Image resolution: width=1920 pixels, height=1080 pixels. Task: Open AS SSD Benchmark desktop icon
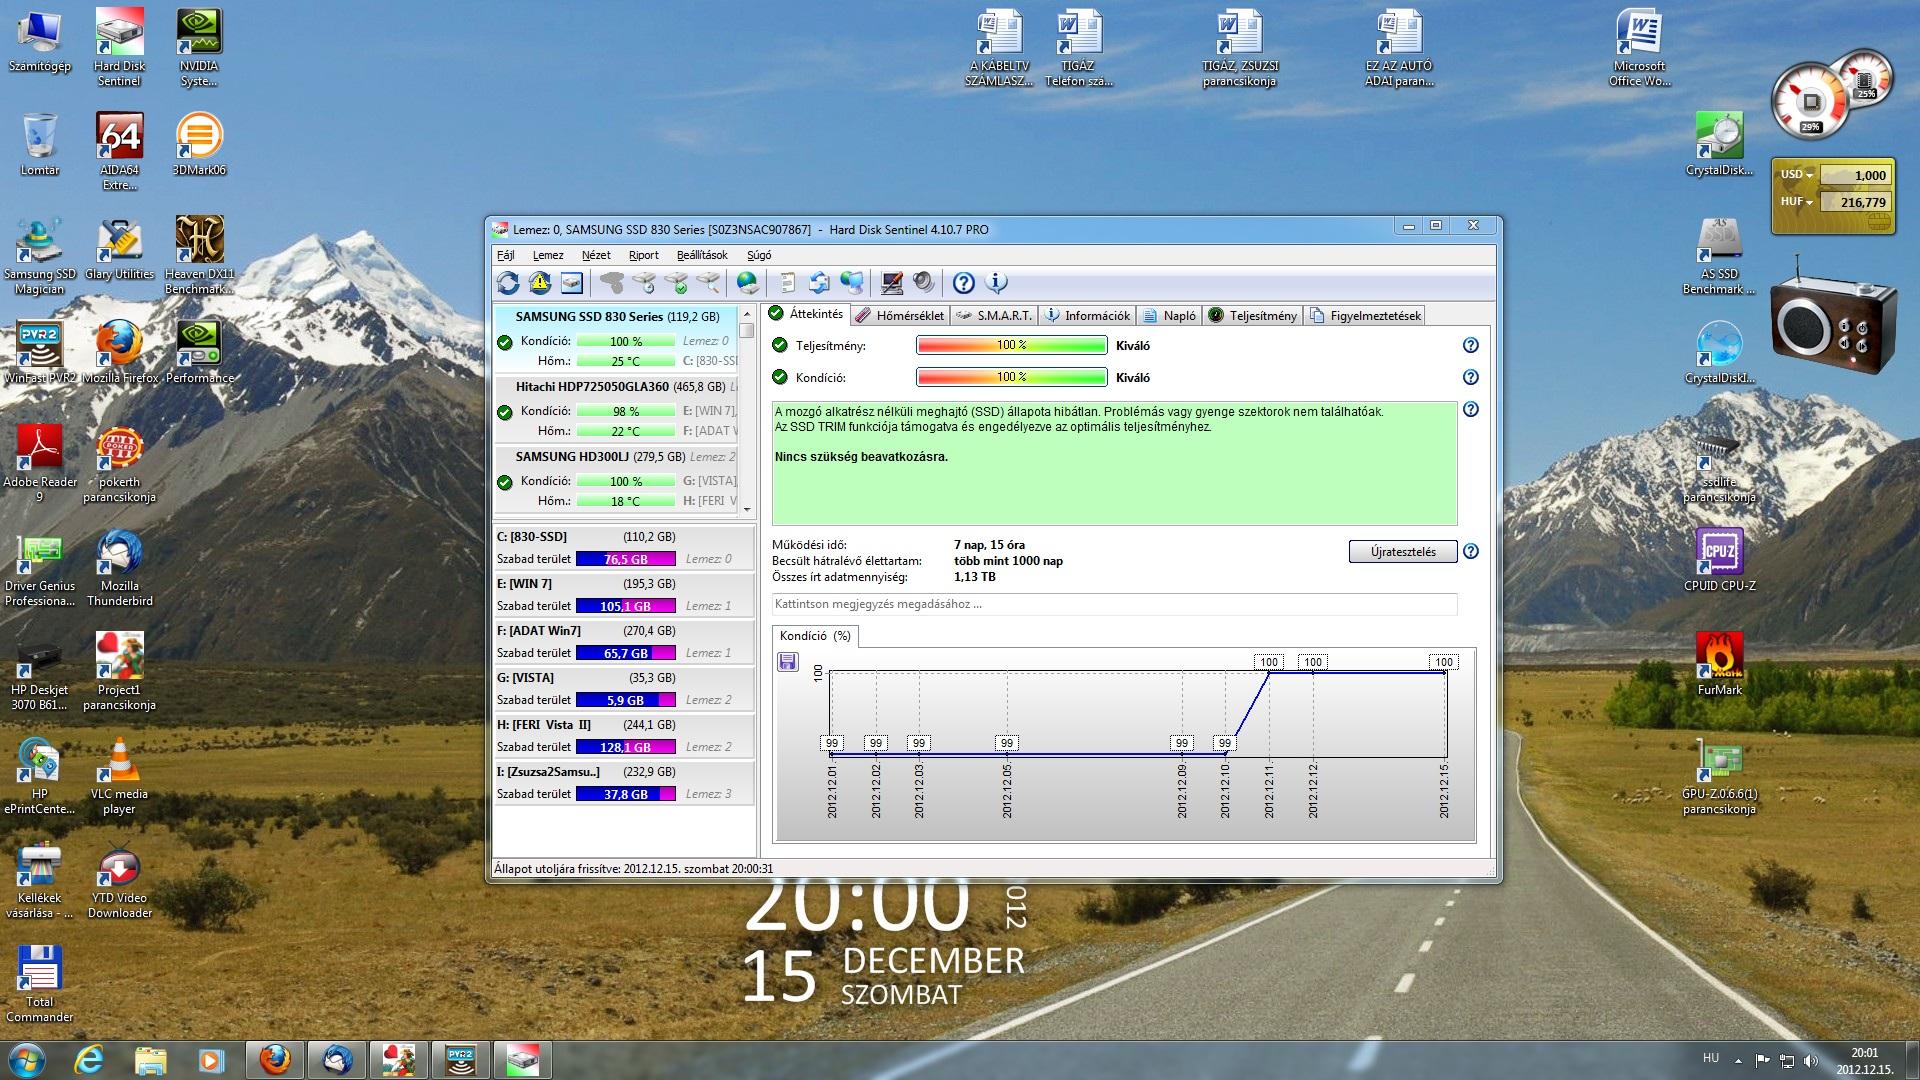pos(1719,257)
